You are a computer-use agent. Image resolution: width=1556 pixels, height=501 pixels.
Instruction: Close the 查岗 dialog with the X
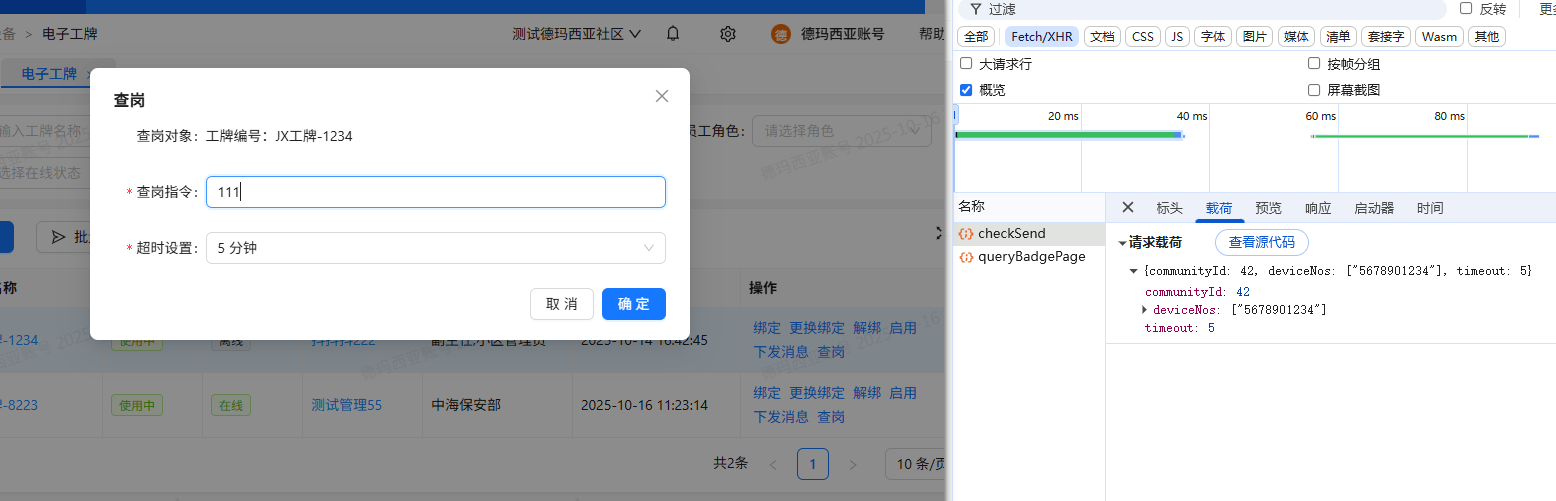point(661,96)
